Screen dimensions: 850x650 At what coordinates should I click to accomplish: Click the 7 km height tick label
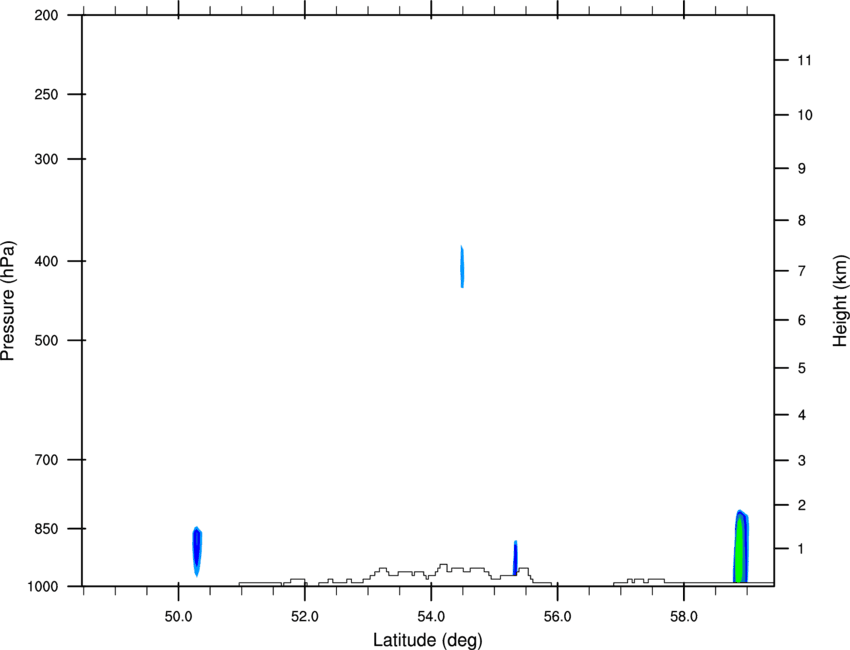click(x=802, y=271)
